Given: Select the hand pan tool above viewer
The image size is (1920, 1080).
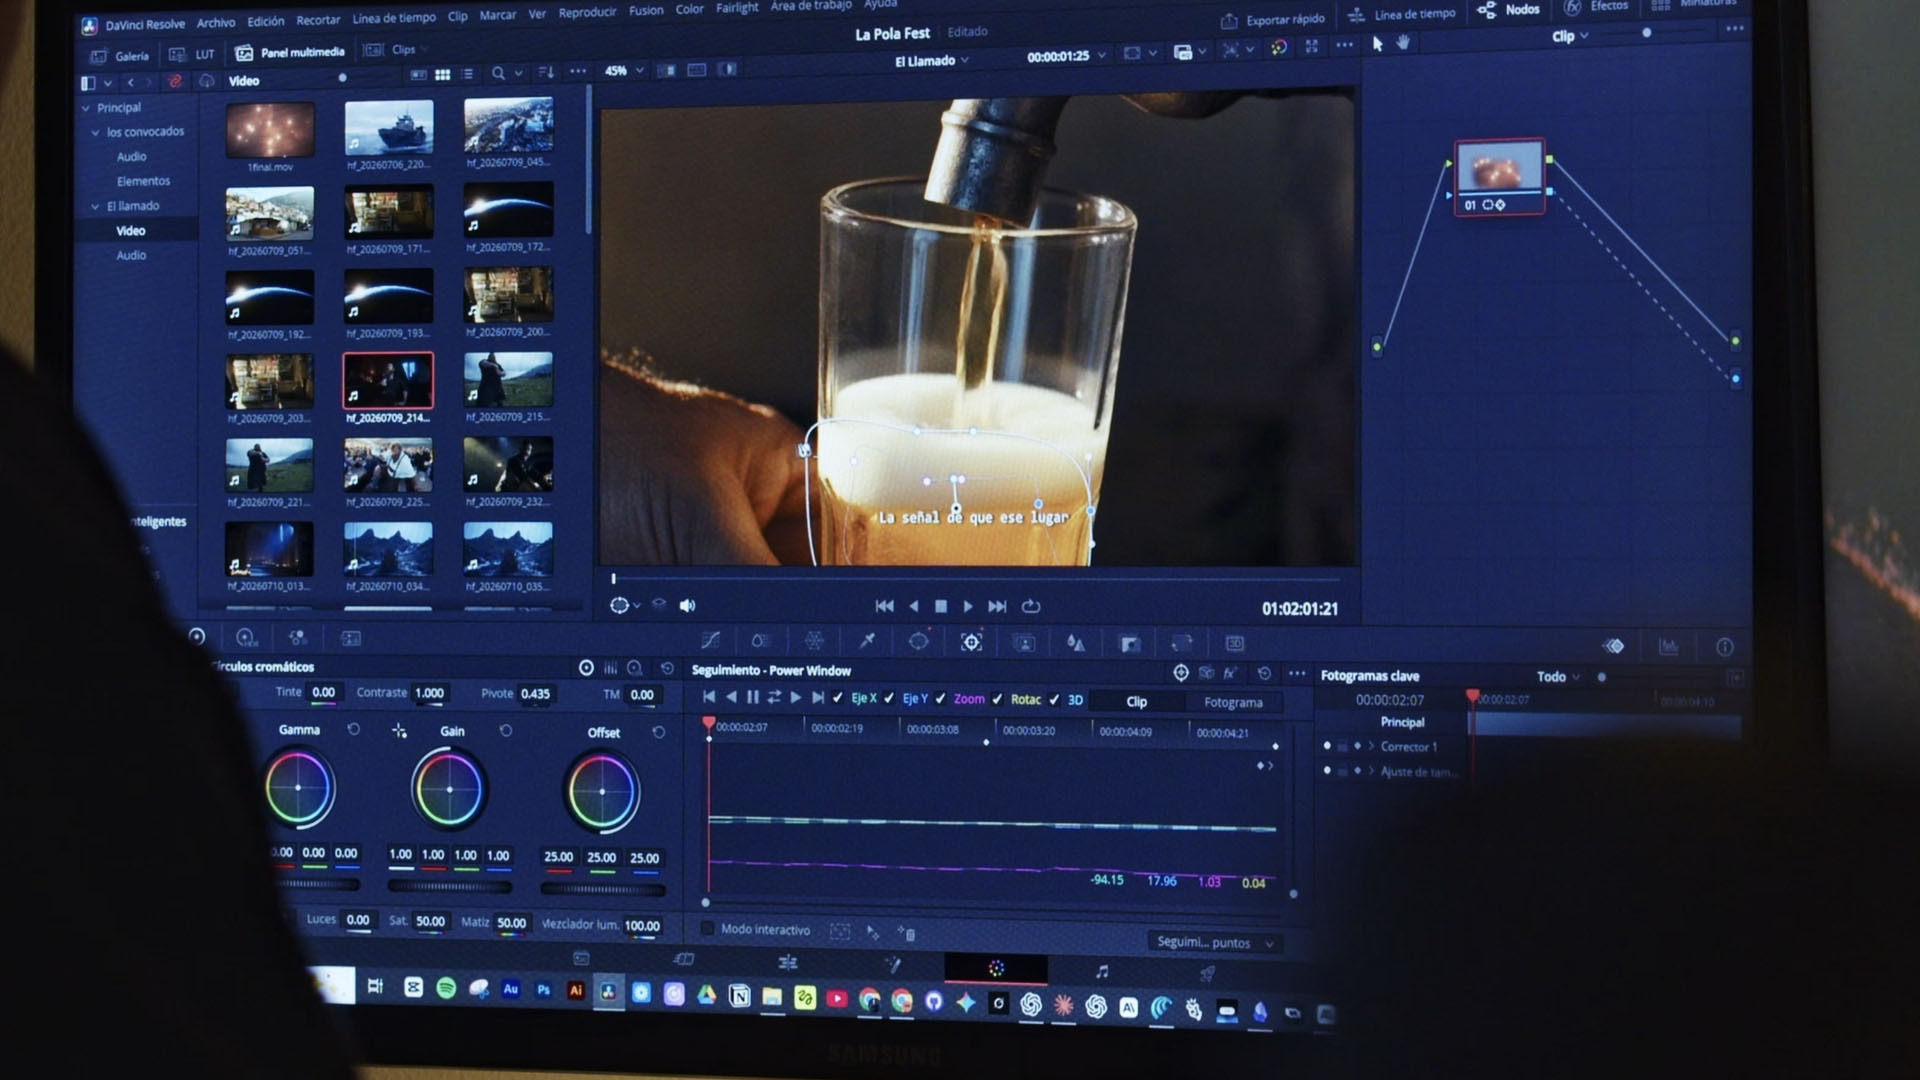Looking at the screenshot, I should point(1403,42).
